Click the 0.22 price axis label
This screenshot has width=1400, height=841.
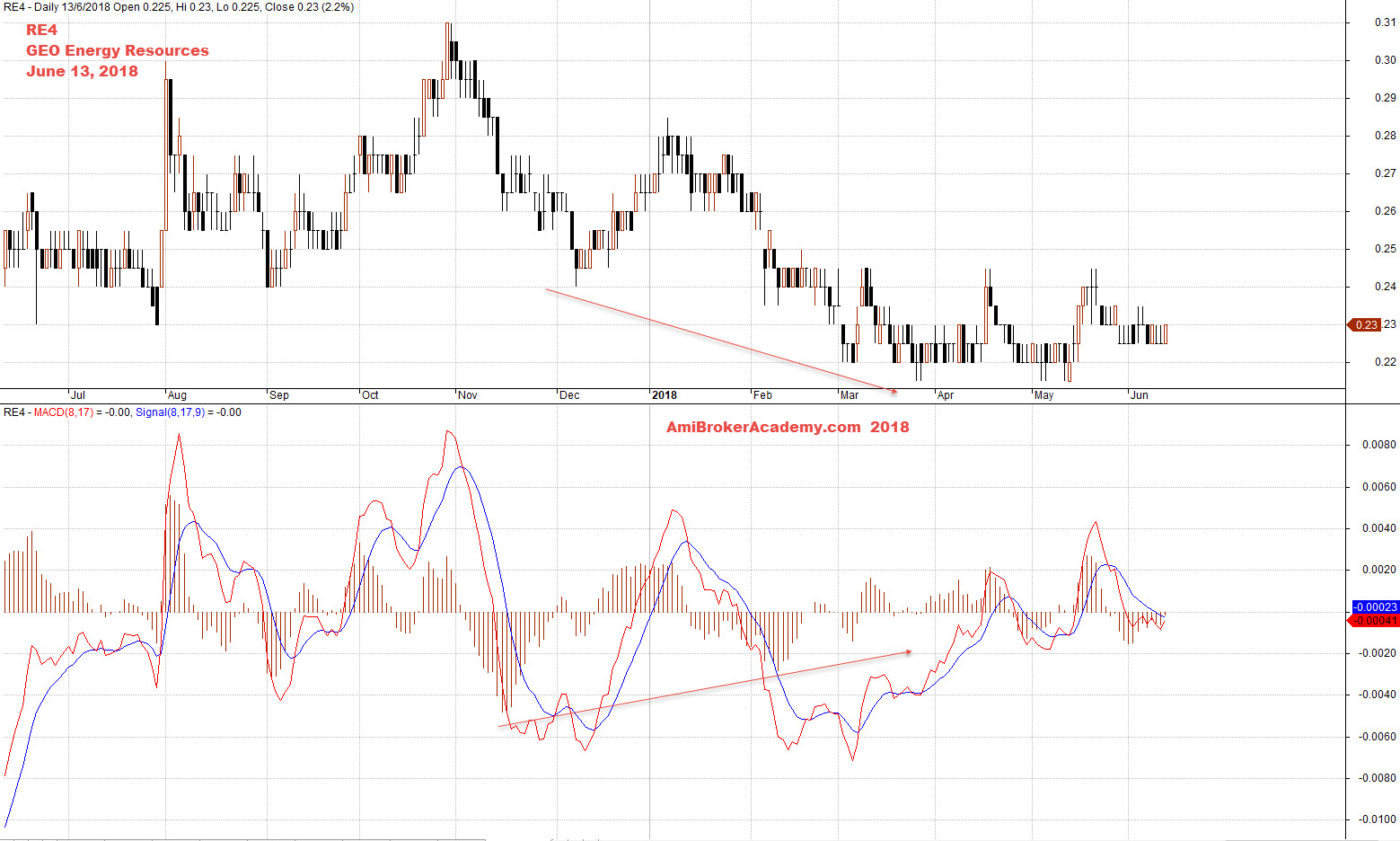point(1383,362)
